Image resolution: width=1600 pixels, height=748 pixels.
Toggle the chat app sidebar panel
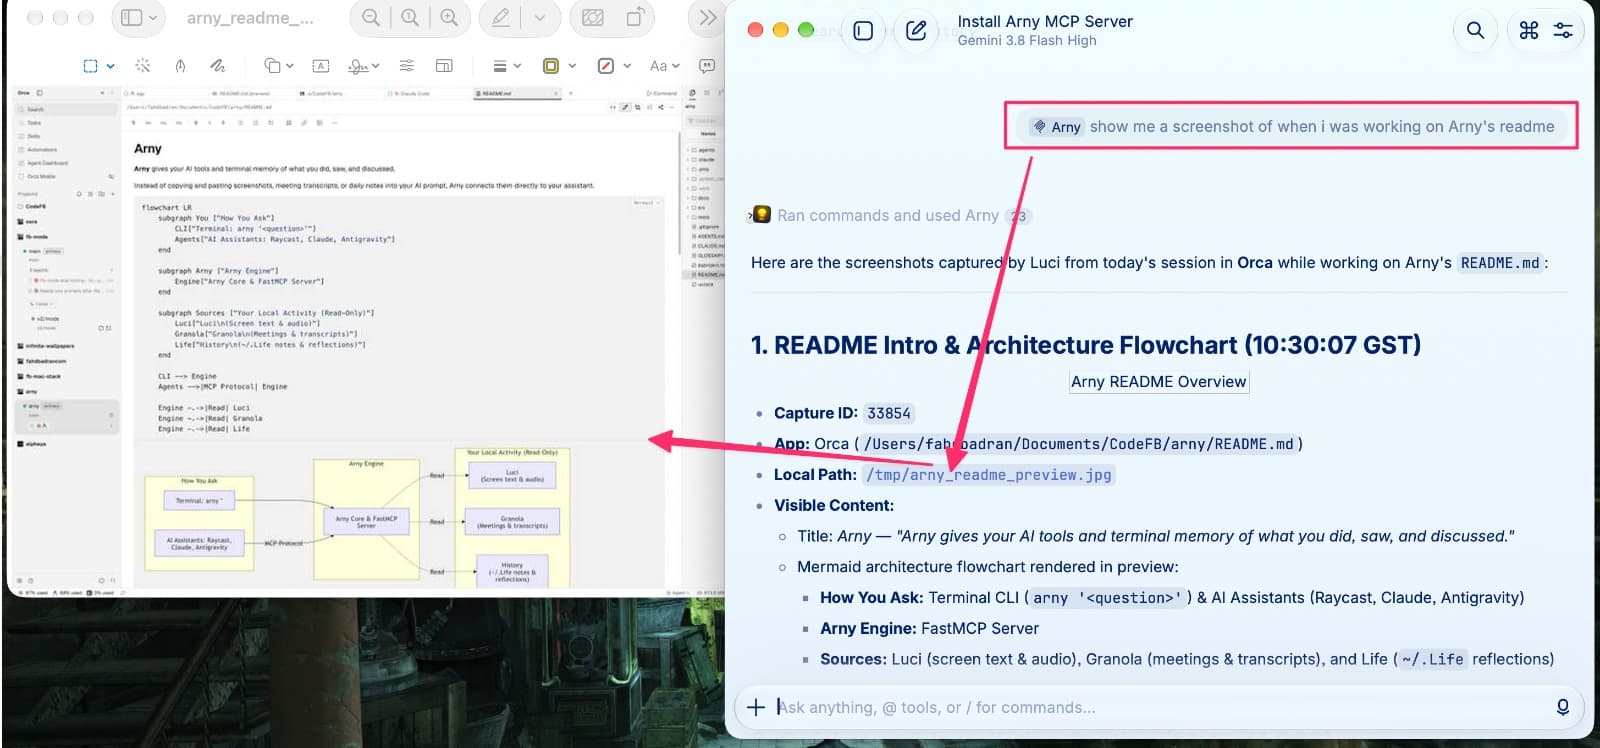864,31
